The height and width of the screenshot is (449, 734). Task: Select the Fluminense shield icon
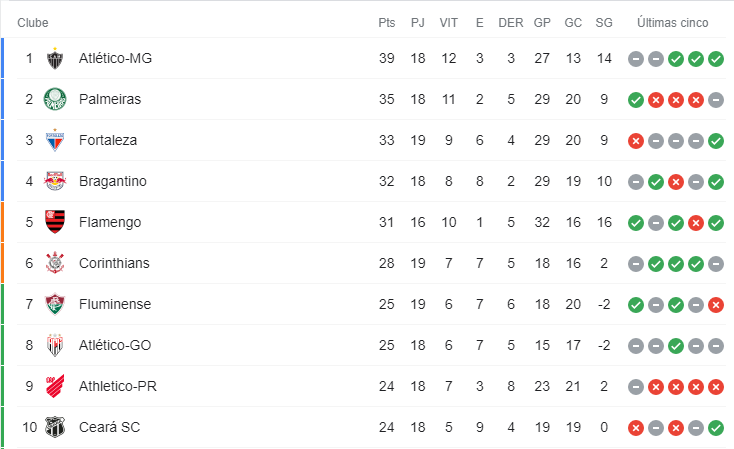[x=55, y=304]
